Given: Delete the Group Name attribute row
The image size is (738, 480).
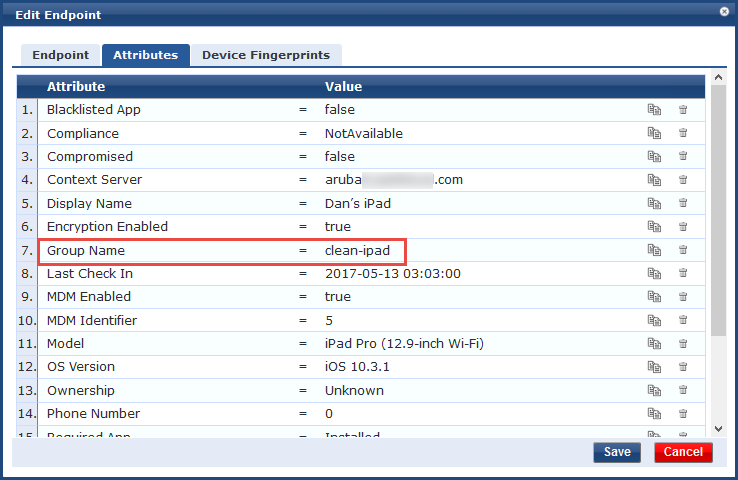Looking at the screenshot, I should [x=683, y=250].
